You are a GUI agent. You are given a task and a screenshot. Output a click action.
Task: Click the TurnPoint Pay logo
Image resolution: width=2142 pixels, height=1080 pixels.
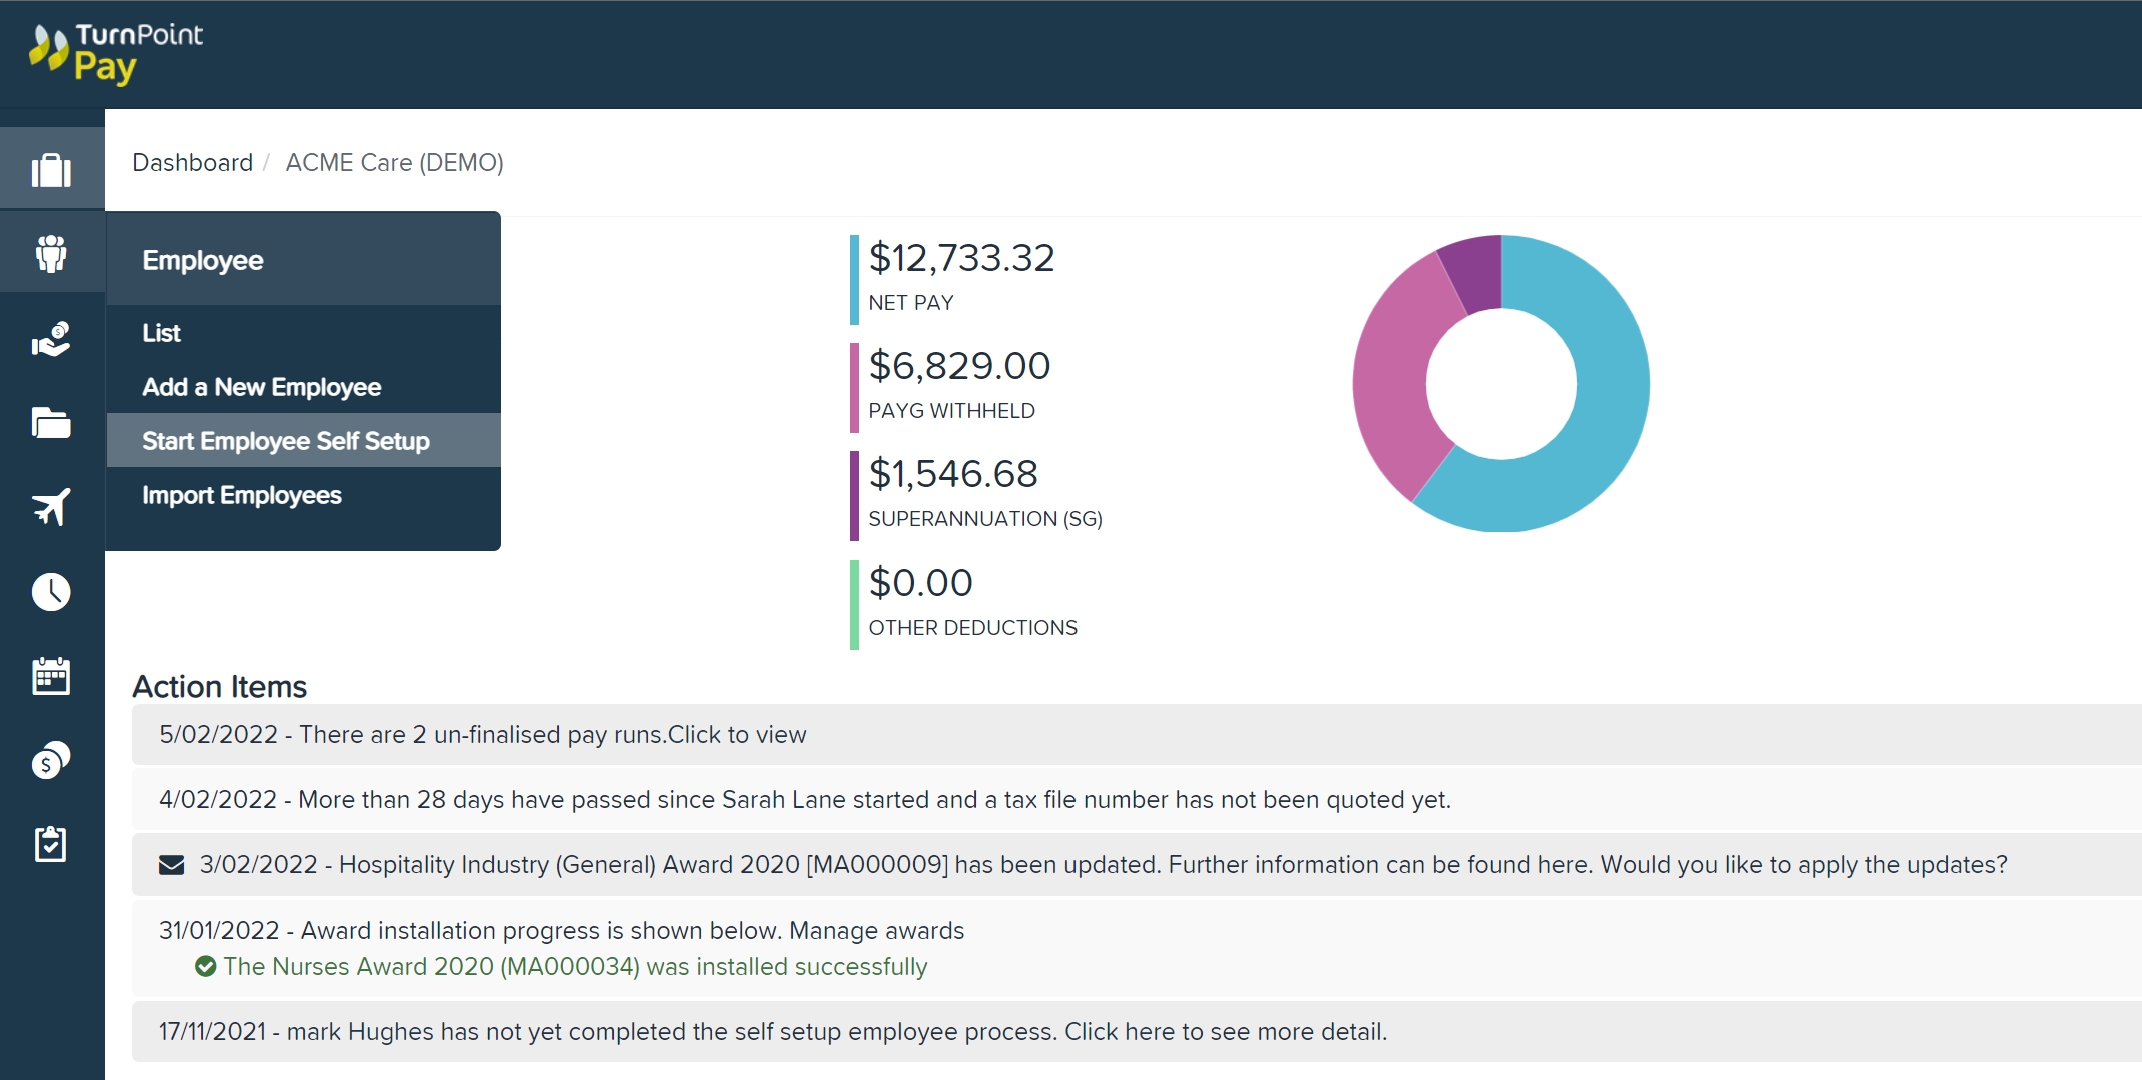point(116,53)
